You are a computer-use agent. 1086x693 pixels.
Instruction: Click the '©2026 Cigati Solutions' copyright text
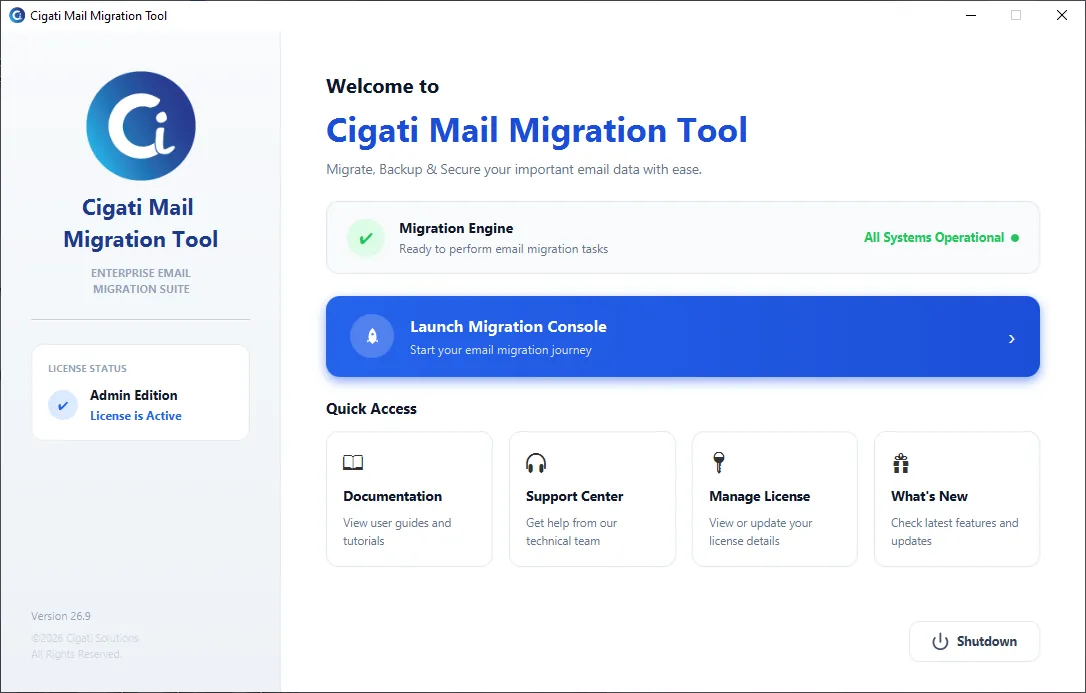(85, 638)
